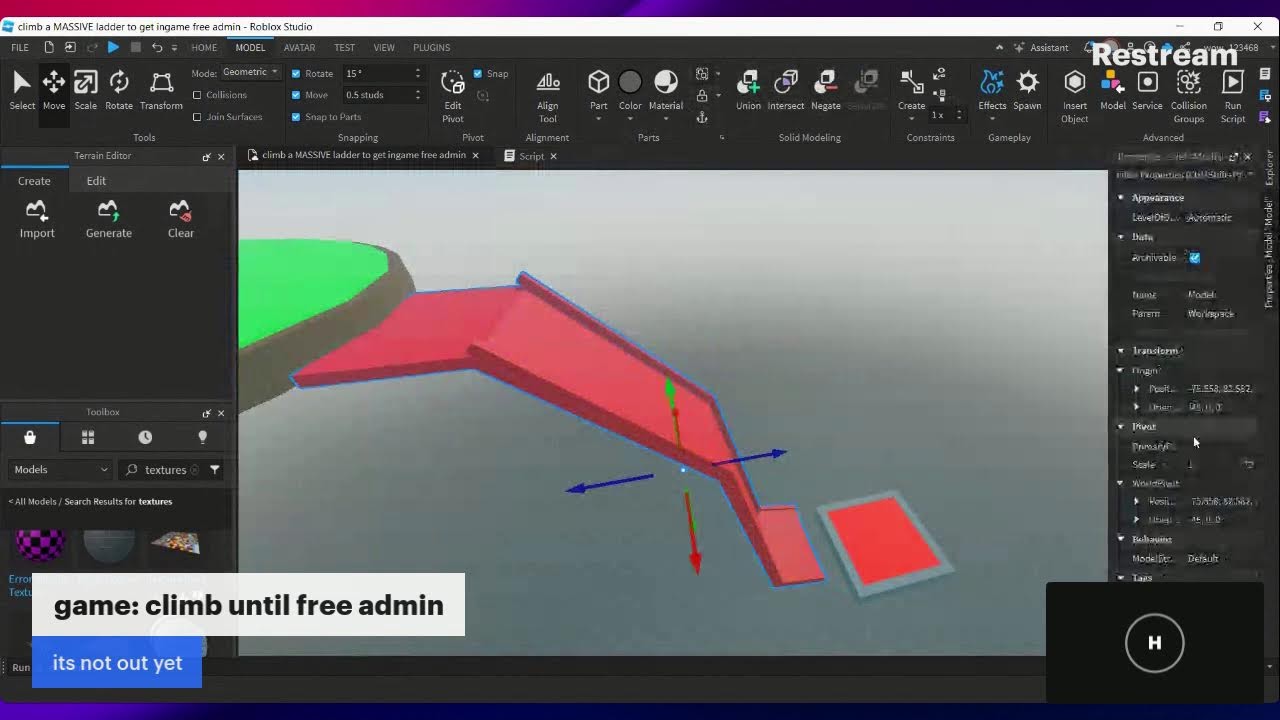Open the Service insert dialog
This screenshot has width=1280, height=720.
1147,90
